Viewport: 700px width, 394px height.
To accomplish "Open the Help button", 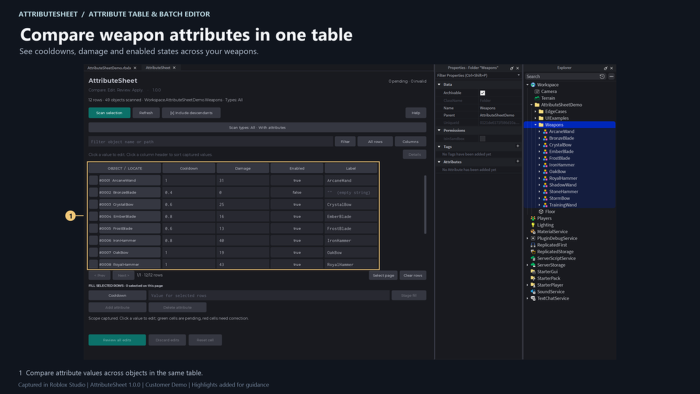I will click(x=416, y=113).
